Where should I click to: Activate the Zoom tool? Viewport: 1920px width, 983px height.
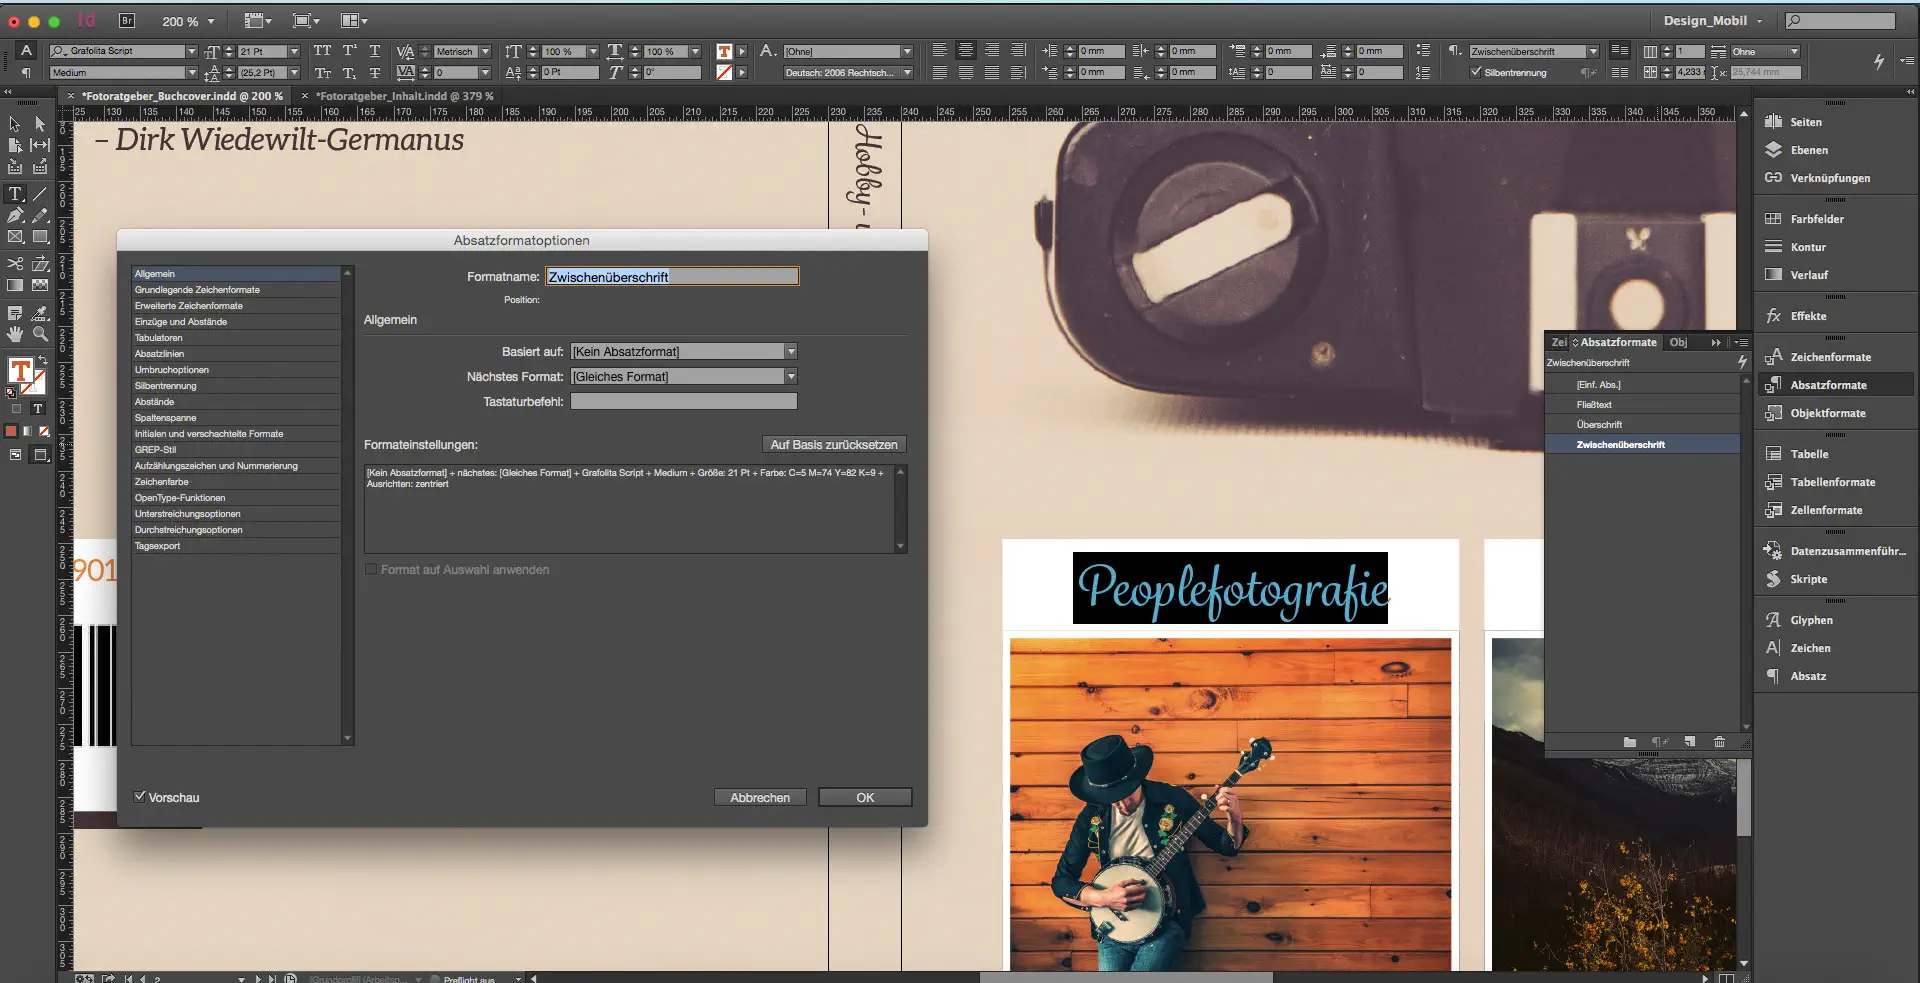point(40,334)
